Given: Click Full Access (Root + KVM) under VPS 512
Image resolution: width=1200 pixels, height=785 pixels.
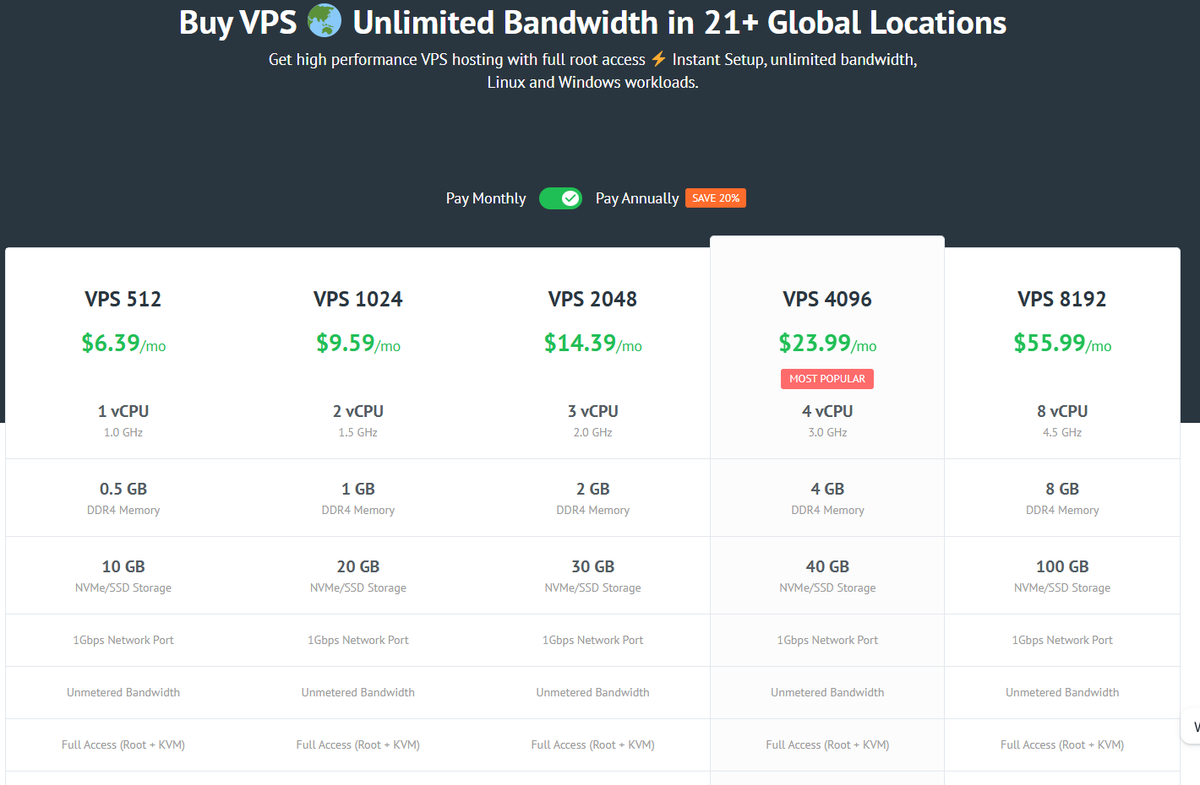Looking at the screenshot, I should [123, 745].
